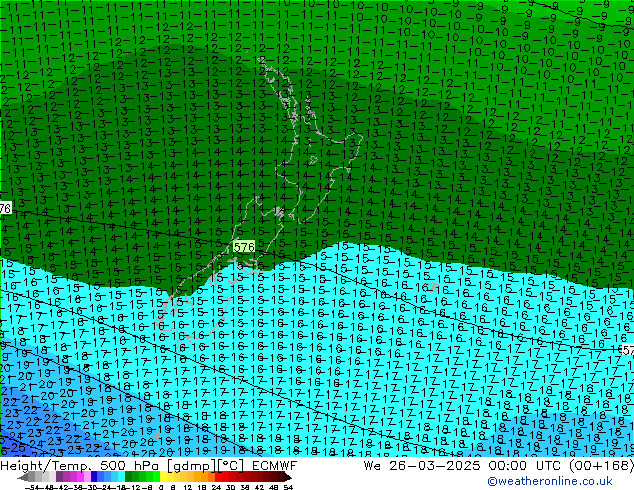Open the weatheronline.co.uk copyright link
Image resolution: width=634 pixels, height=490 pixels.
point(550,481)
